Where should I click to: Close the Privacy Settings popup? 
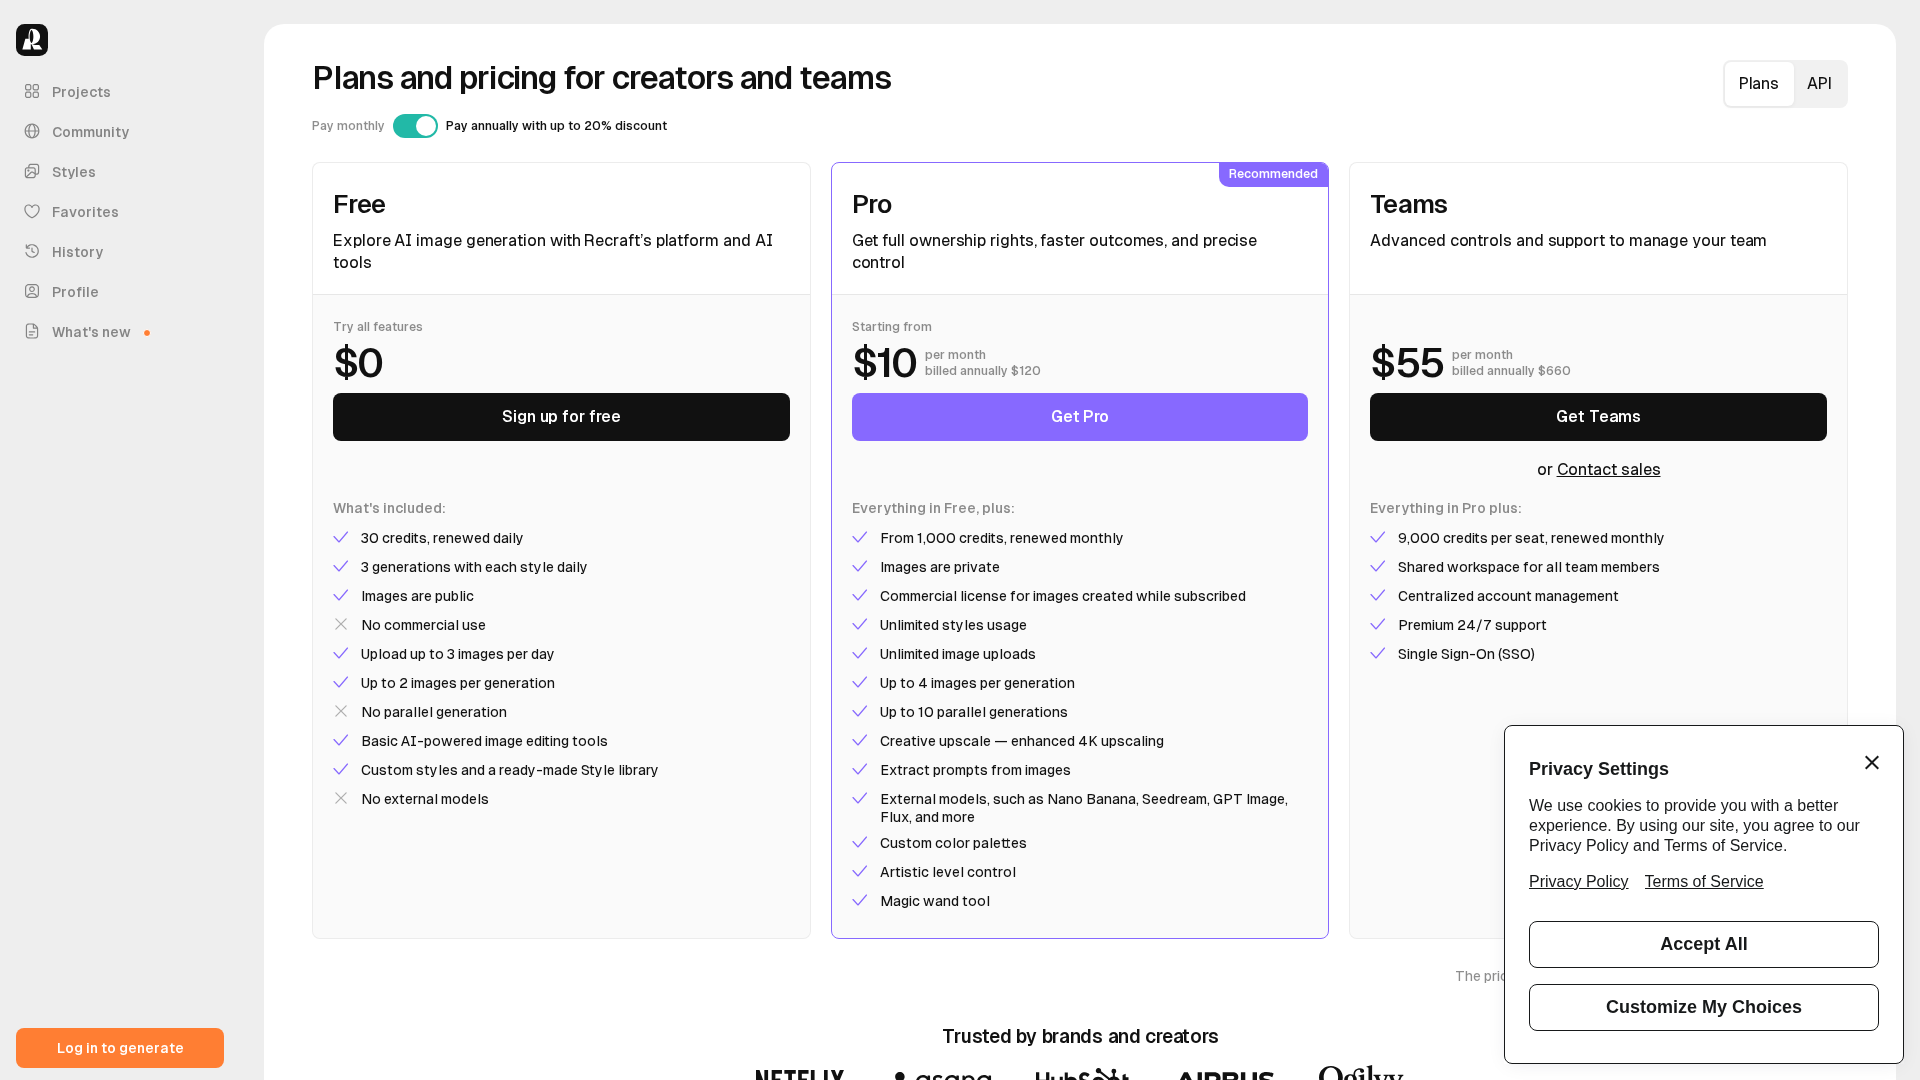pyautogui.click(x=1871, y=763)
